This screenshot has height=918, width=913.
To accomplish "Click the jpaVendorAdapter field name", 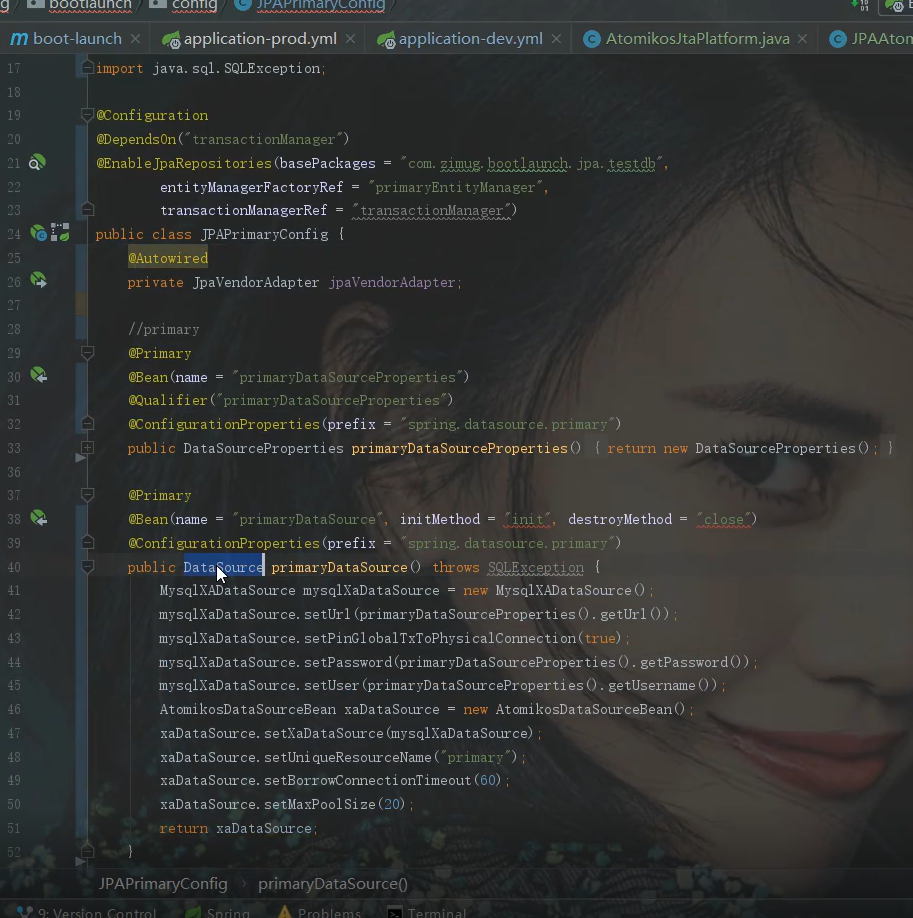I will pyautogui.click(x=392, y=282).
